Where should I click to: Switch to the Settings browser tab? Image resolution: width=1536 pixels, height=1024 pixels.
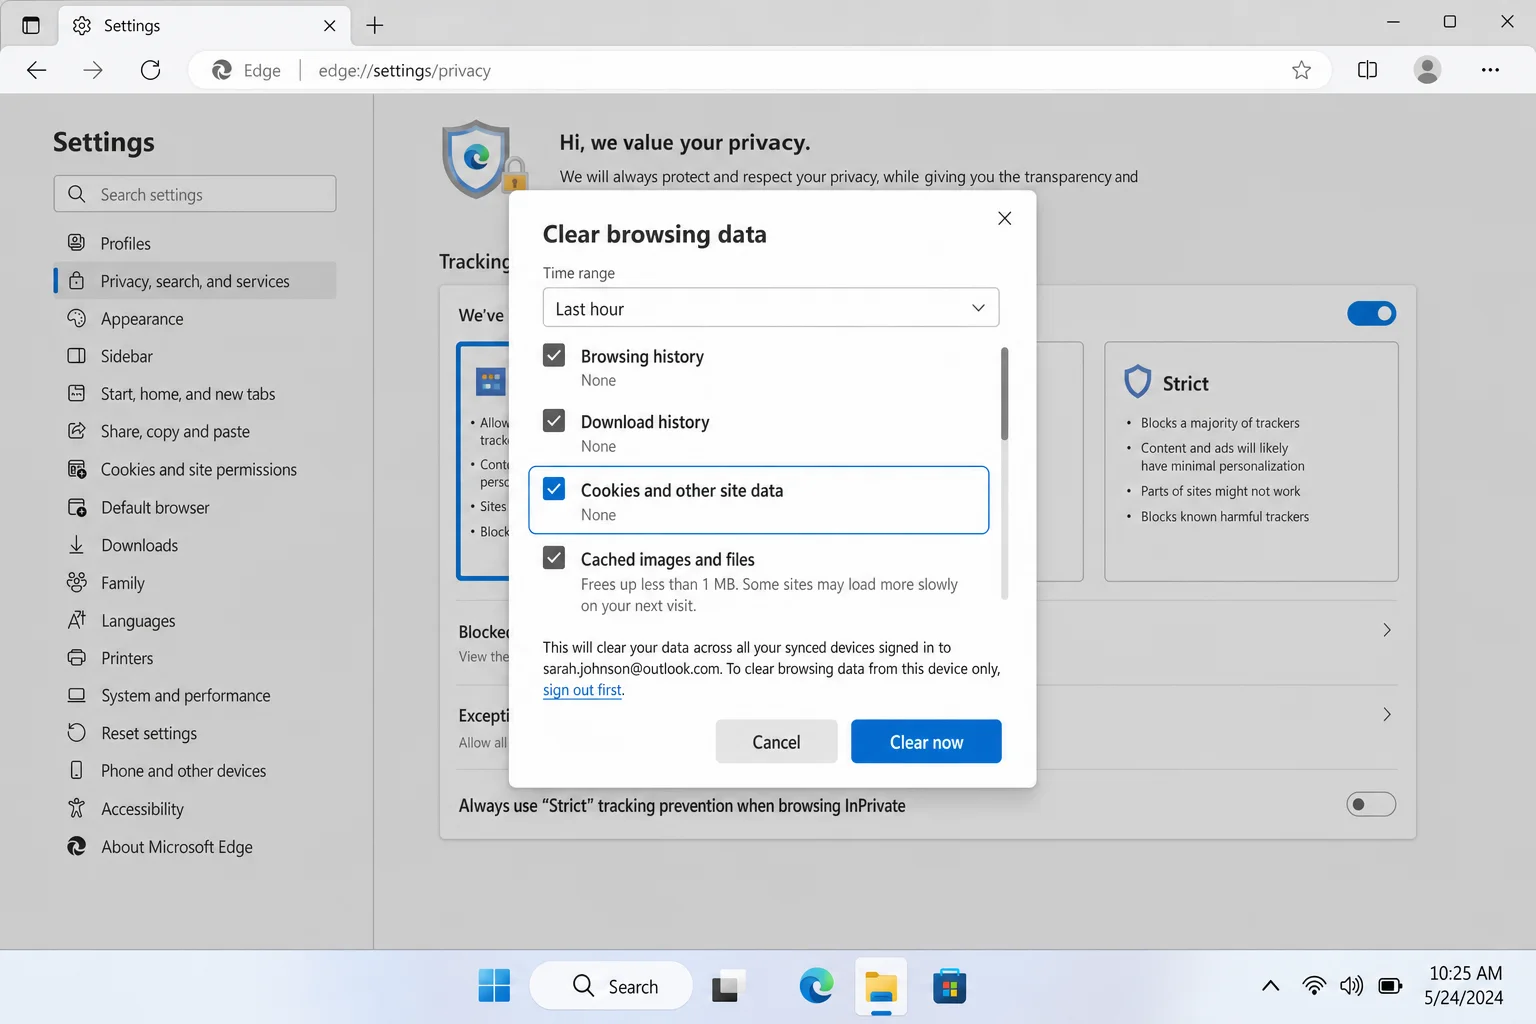tap(205, 26)
